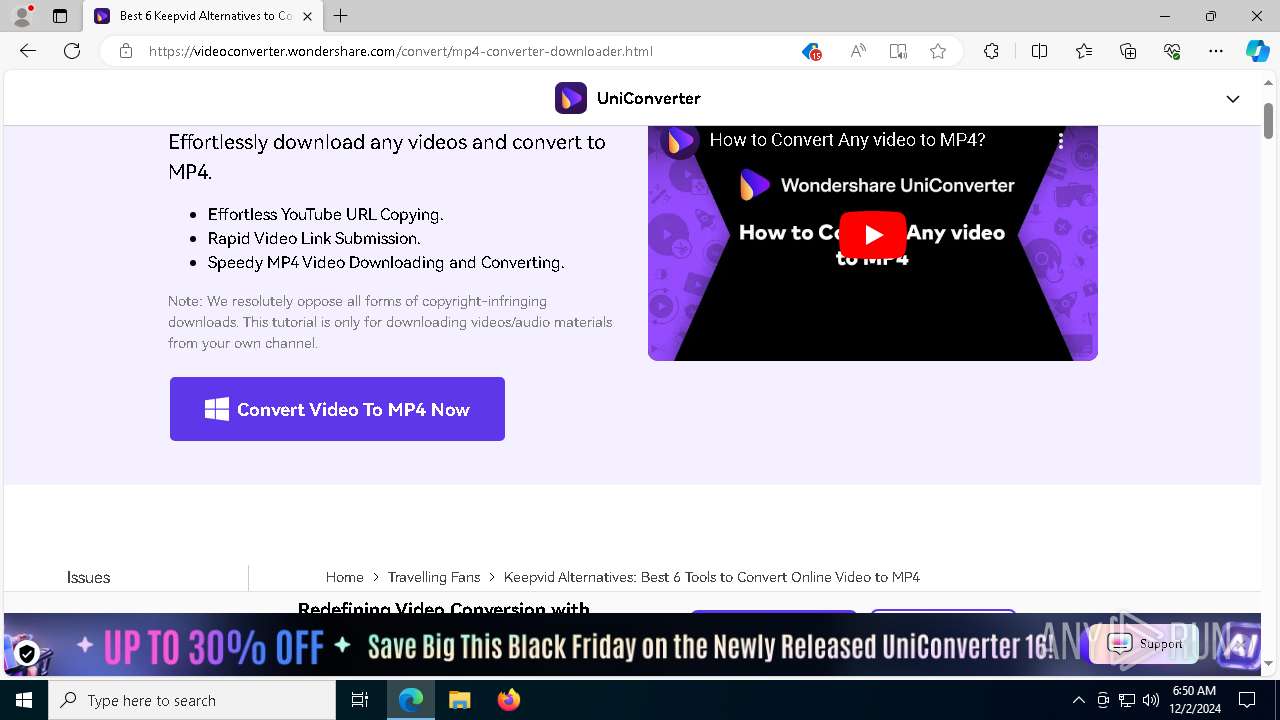Open the Travelling Fans breadcrumb link
Image resolution: width=1280 pixels, height=720 pixels.
point(434,577)
